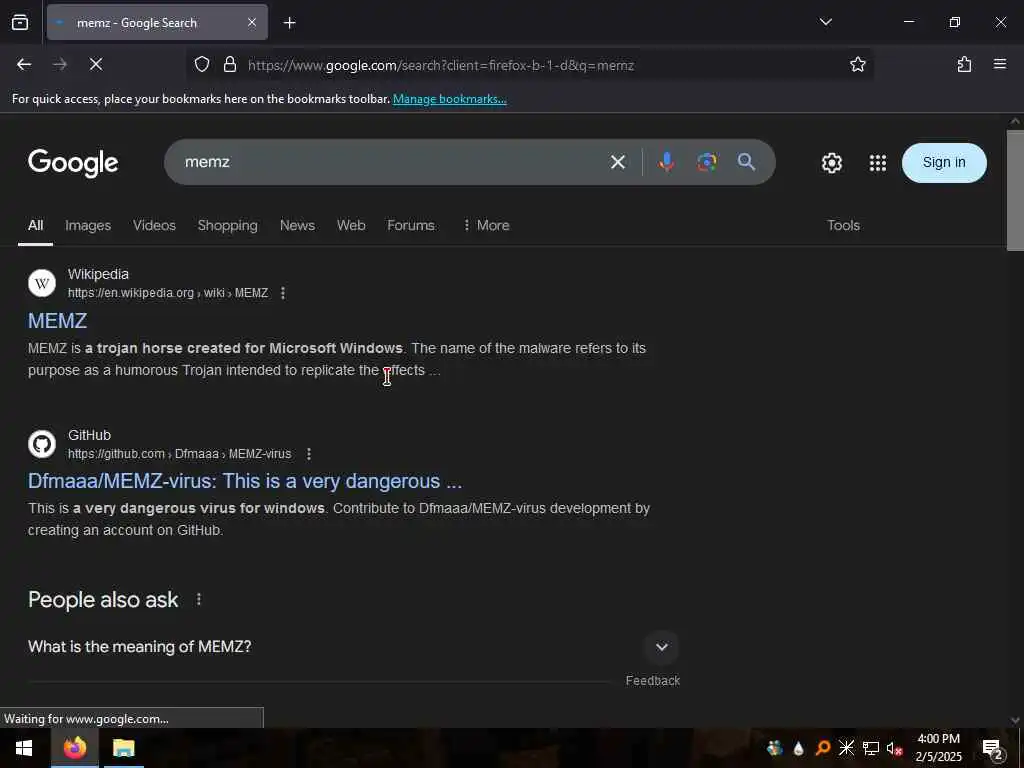
Task: Click the Wikipedia en.wikipedia.org breadcrumb URL
Action: pos(168,293)
